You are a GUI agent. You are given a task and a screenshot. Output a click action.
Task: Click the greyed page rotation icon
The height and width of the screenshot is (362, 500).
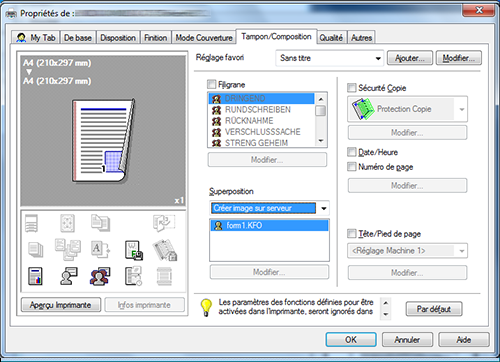click(164, 223)
